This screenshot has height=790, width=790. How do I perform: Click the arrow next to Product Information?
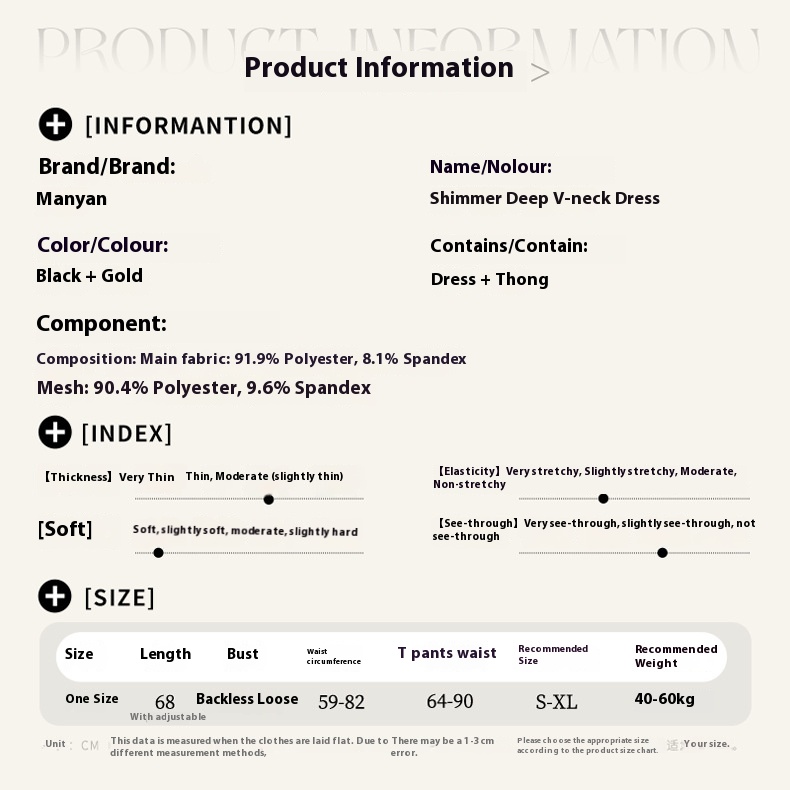click(540, 72)
